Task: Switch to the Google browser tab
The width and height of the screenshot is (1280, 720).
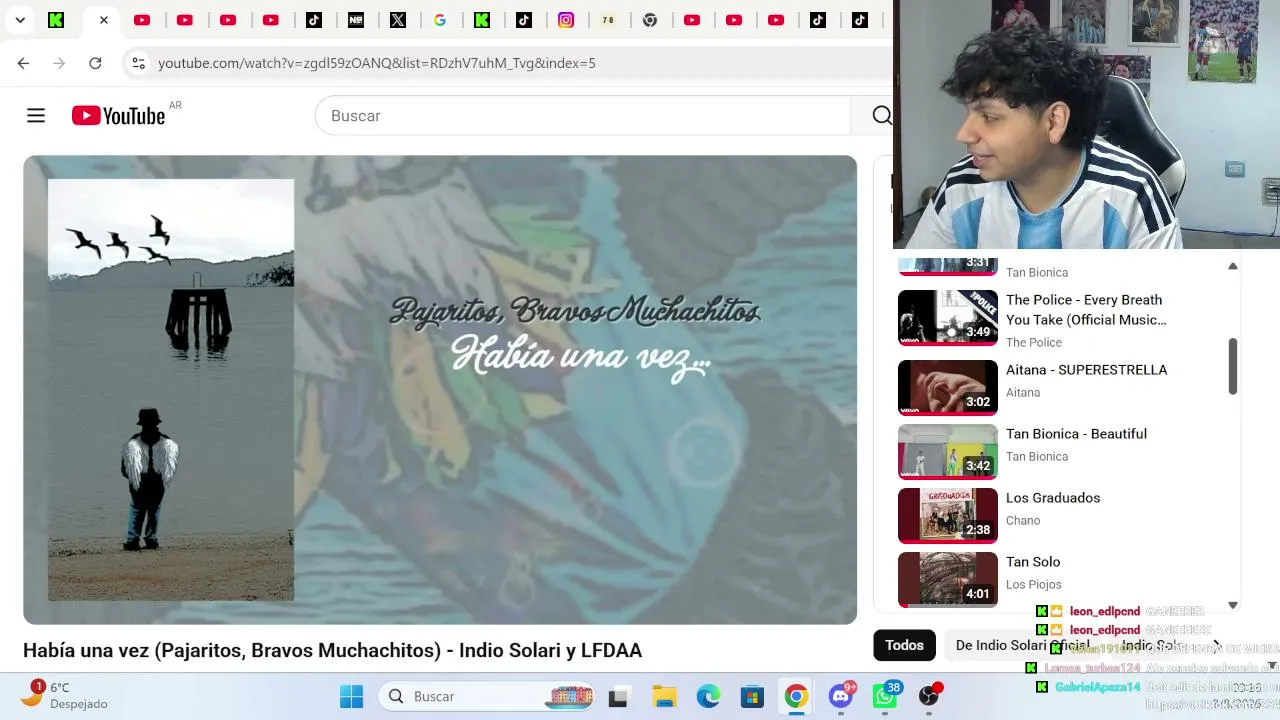Action: (x=440, y=20)
